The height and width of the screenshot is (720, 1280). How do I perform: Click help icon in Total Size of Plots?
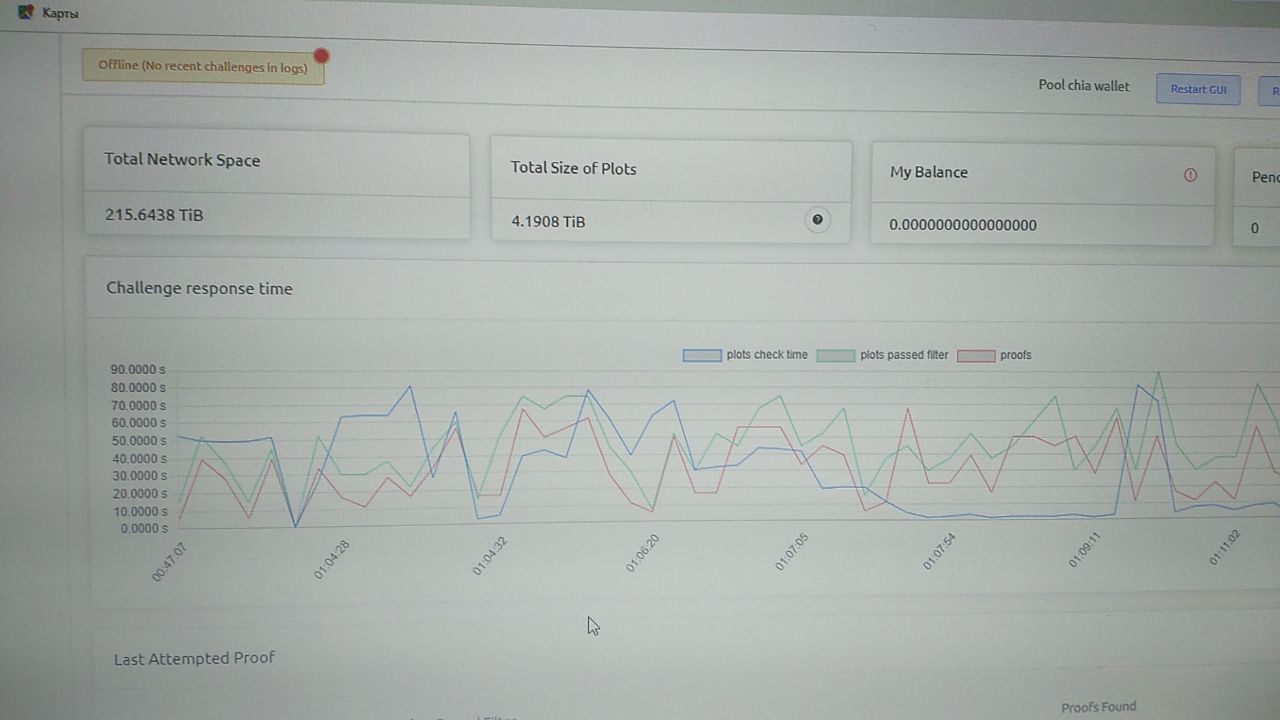[817, 220]
